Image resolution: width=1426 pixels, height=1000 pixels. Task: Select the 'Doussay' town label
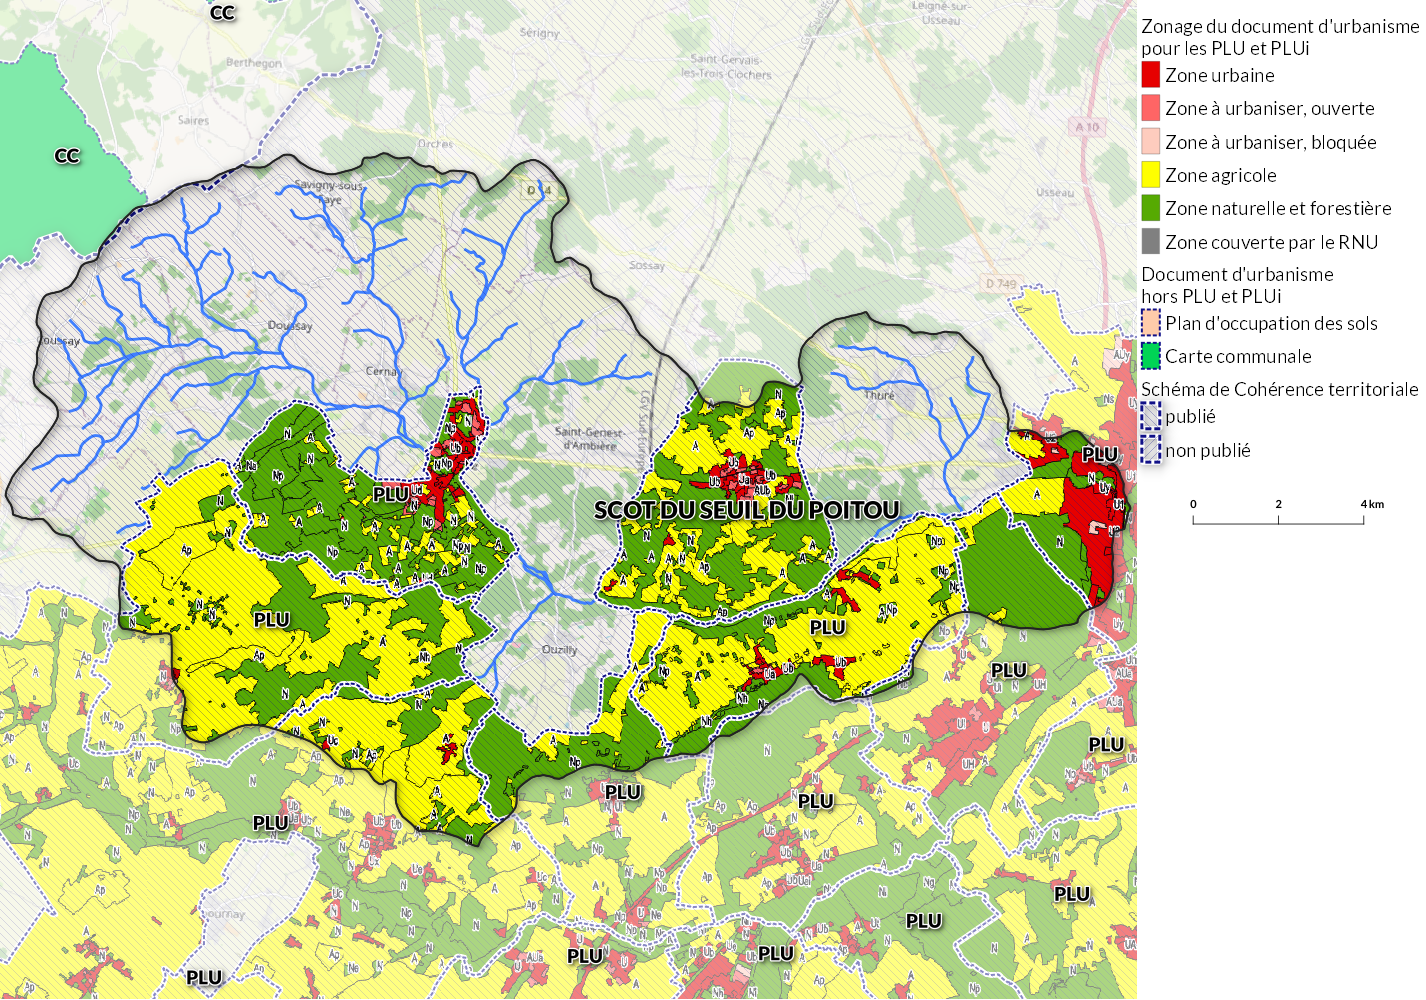(290, 326)
